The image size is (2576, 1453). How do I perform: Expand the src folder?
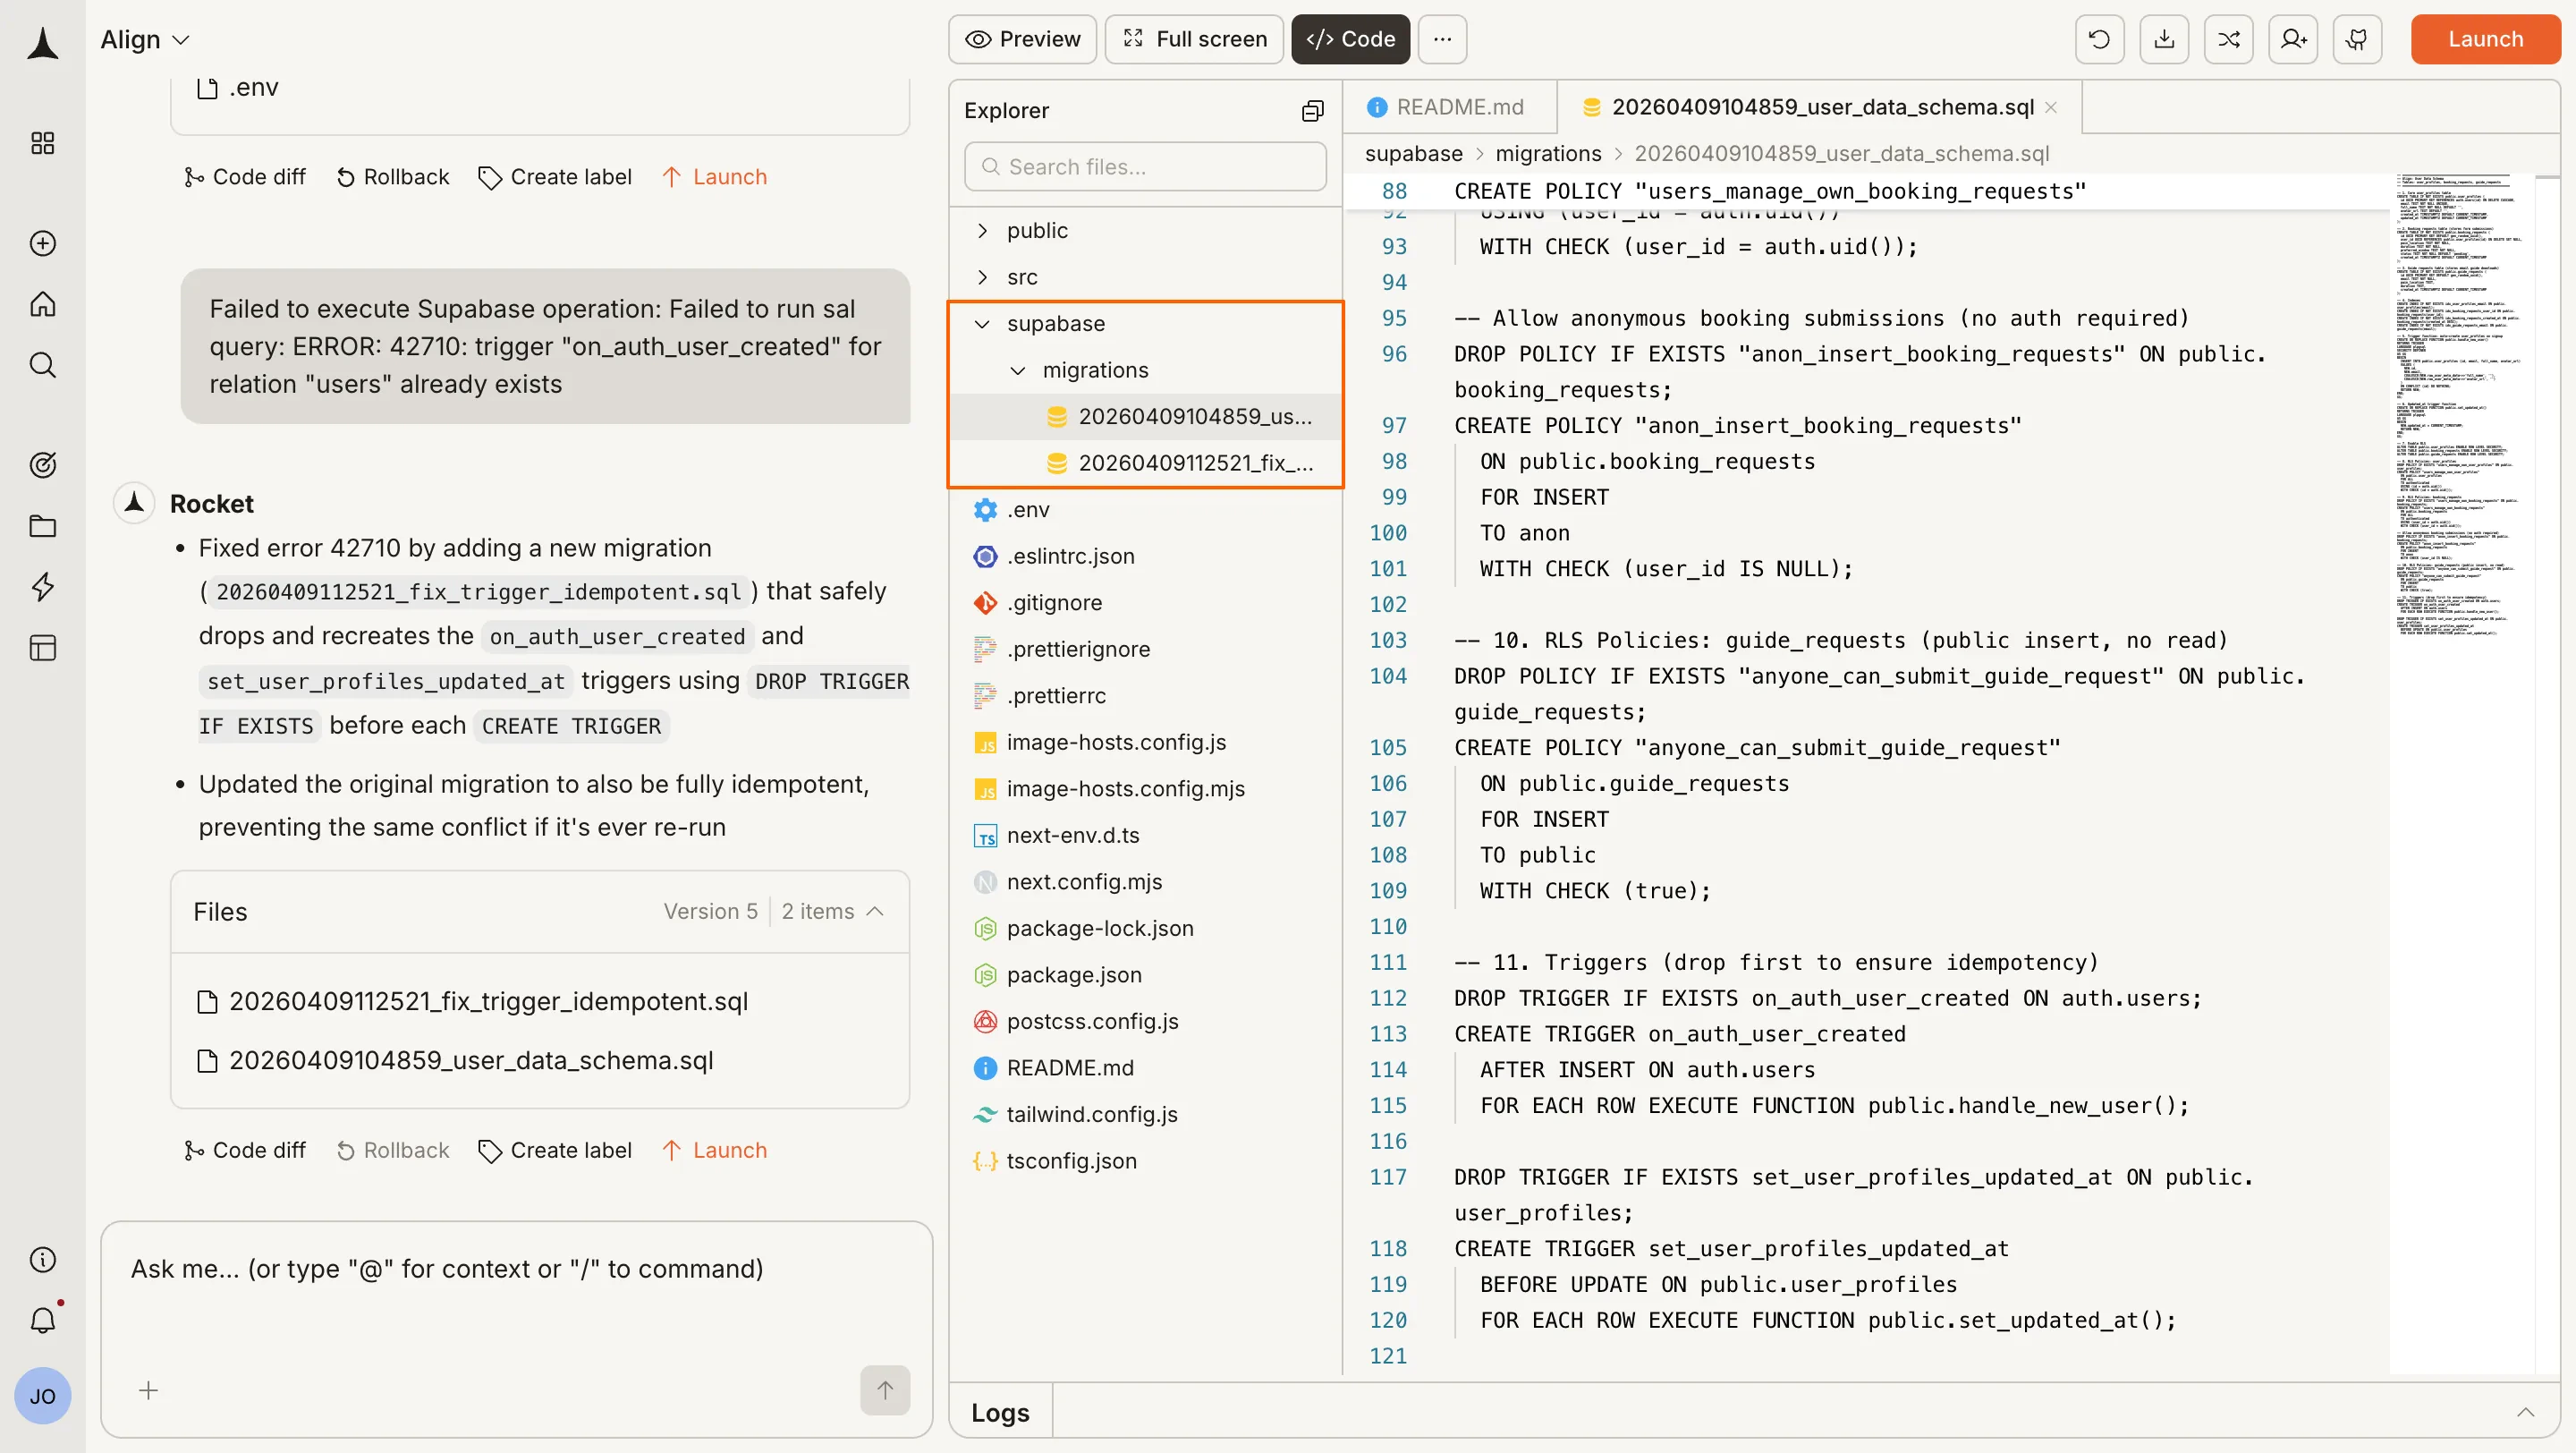(x=1145, y=277)
